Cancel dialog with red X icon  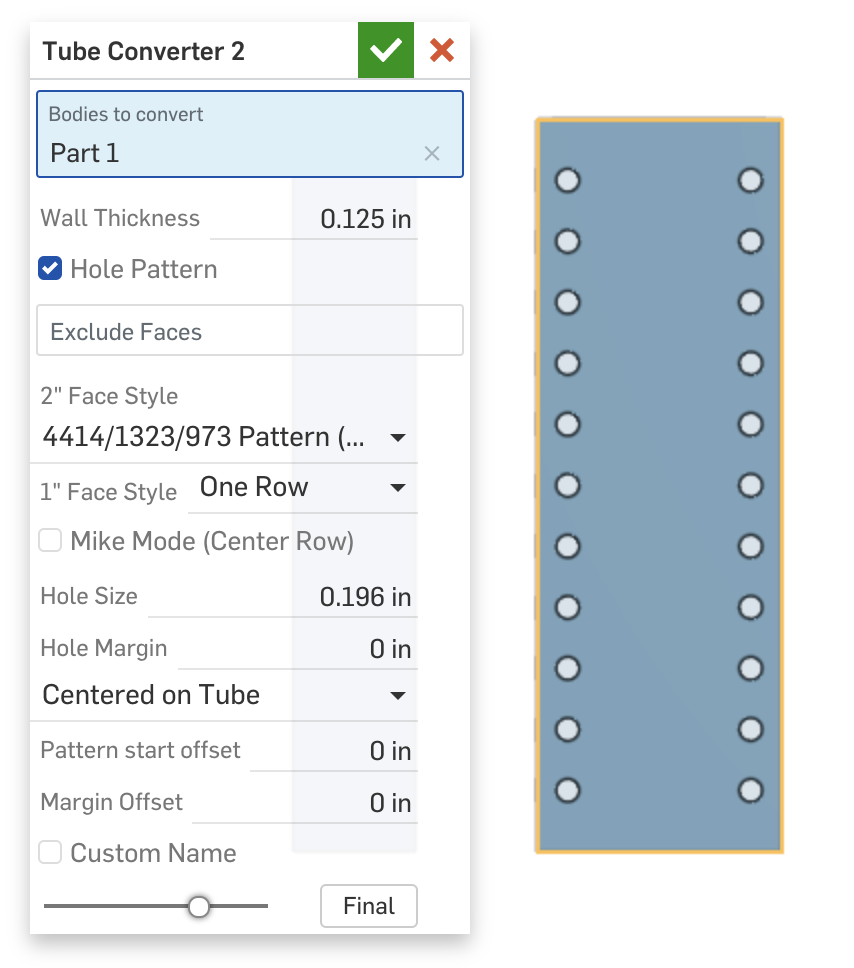coord(442,50)
